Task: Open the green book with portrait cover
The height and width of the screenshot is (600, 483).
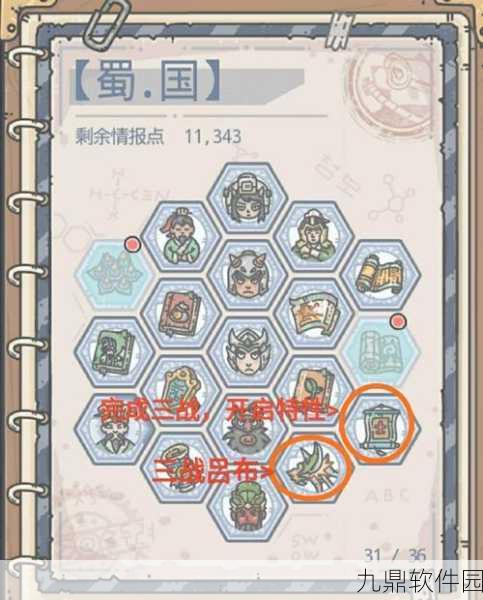Action: click(114, 352)
